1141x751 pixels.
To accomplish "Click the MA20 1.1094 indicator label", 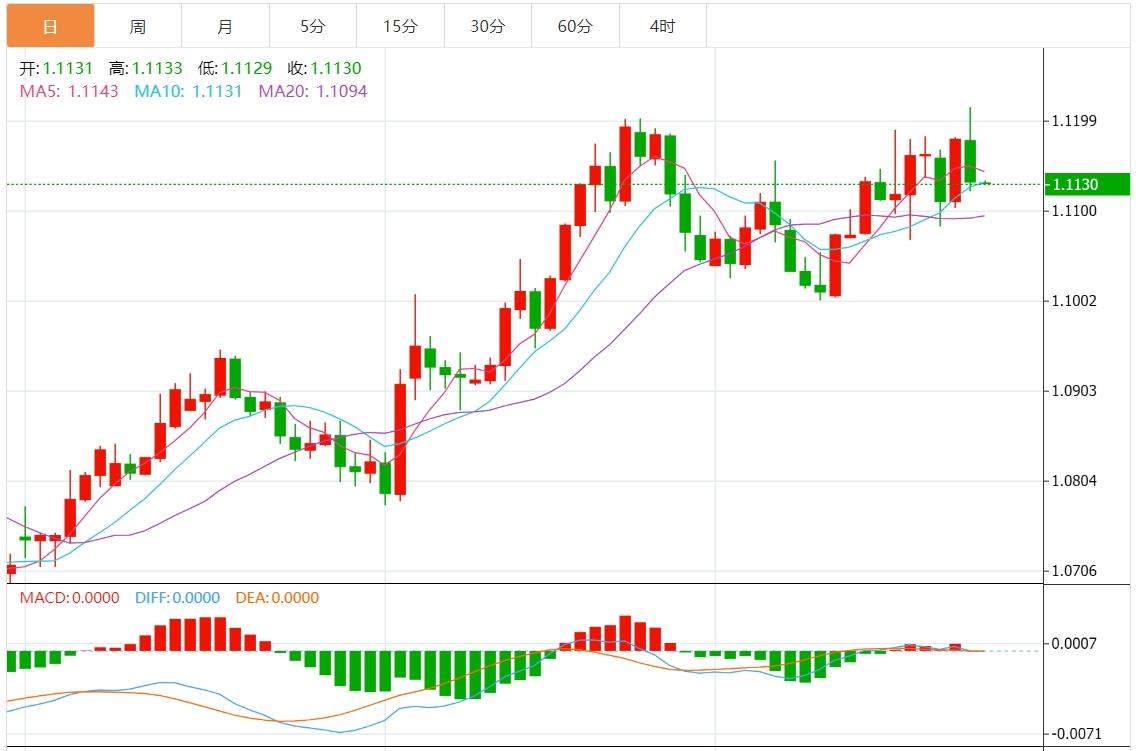I will coord(313,91).
